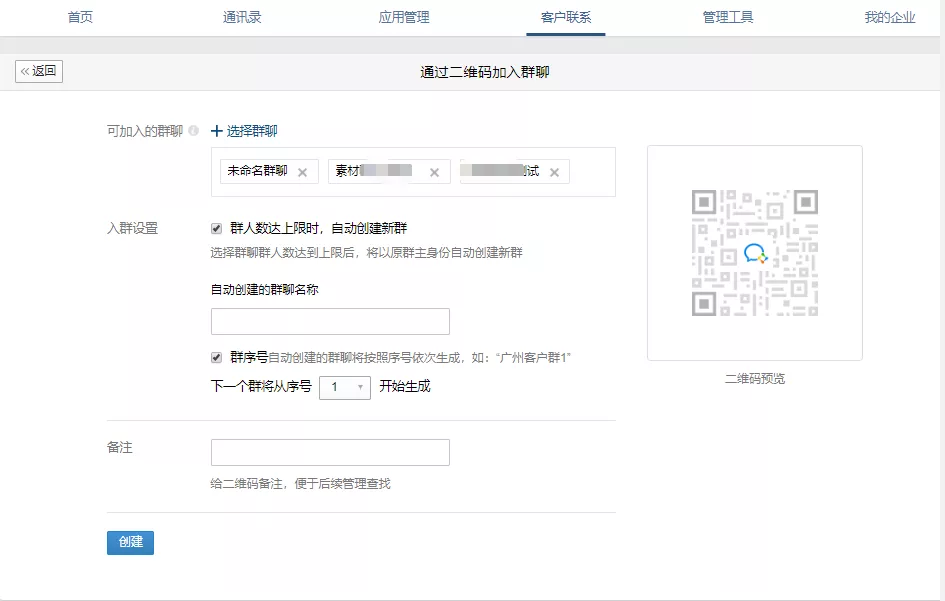Click the 备注 input field

coord(330,452)
